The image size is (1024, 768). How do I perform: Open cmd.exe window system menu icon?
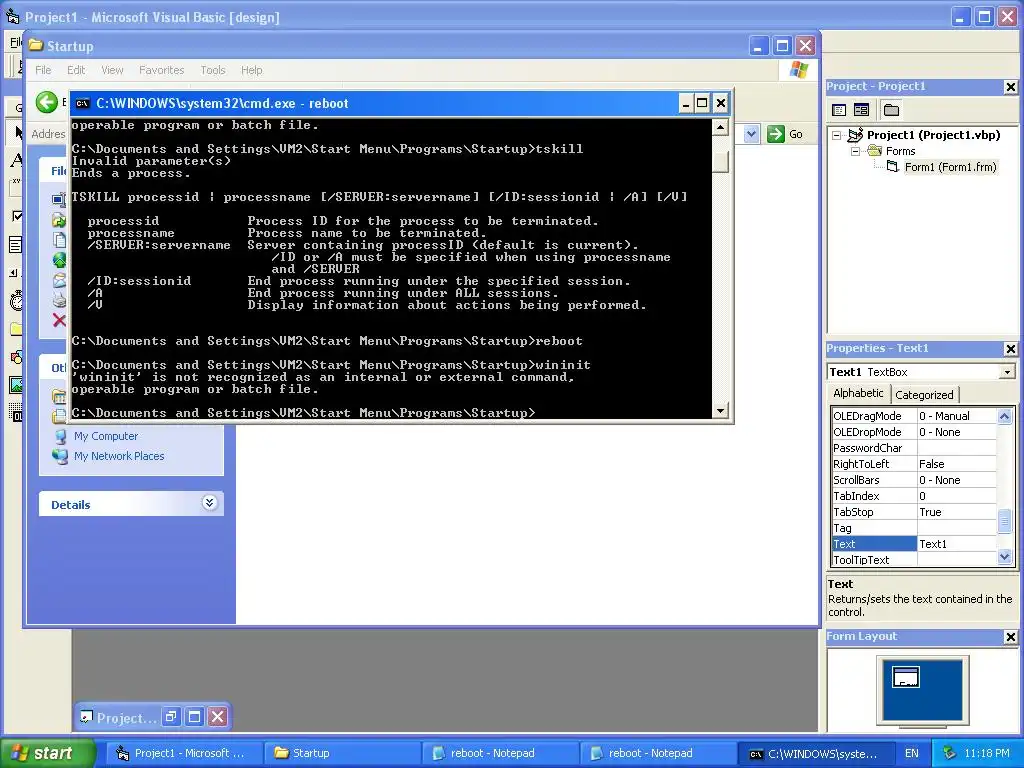82,103
